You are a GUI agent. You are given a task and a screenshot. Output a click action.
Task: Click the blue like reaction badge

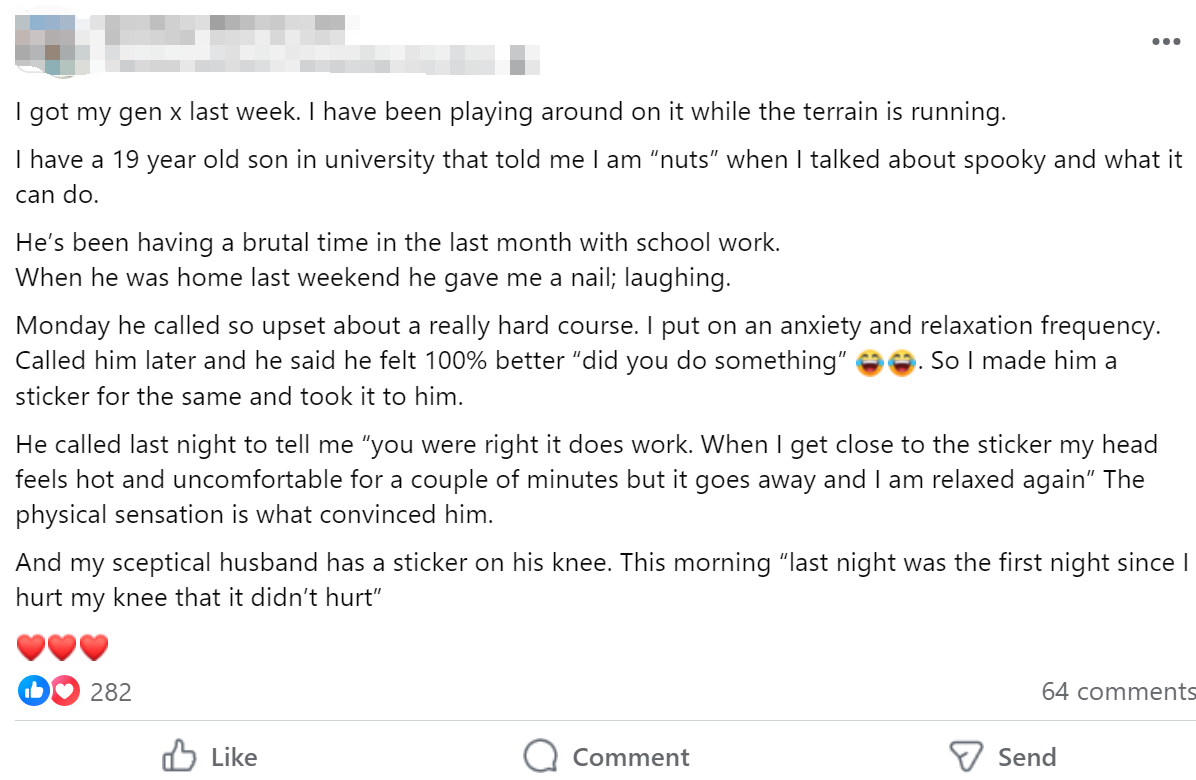pos(34,691)
